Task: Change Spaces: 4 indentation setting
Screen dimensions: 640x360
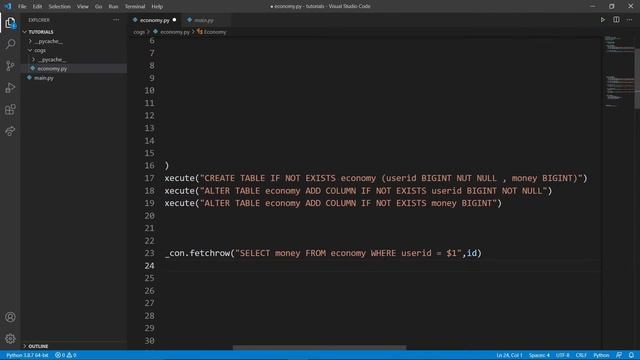Action: (x=539, y=355)
